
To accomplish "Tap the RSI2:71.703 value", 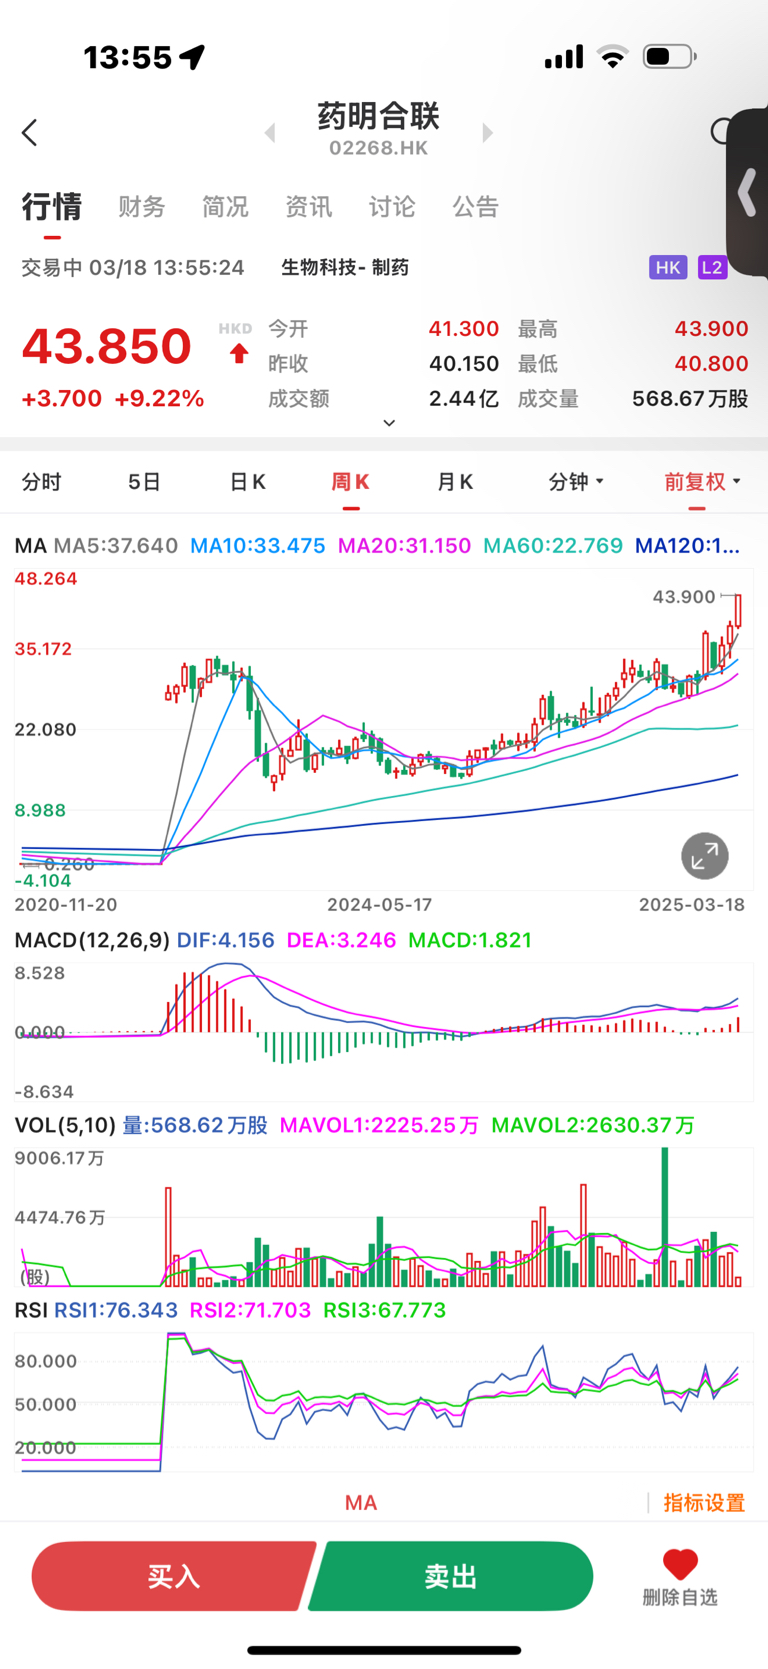I will click(250, 1310).
